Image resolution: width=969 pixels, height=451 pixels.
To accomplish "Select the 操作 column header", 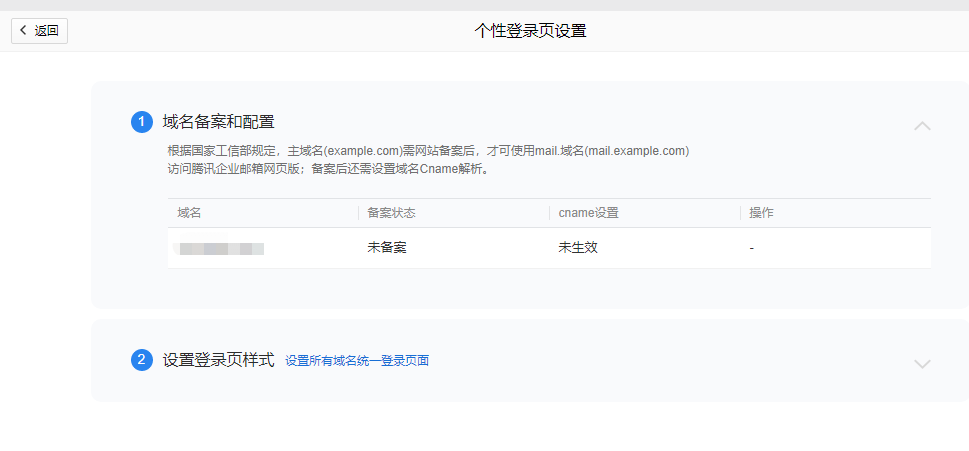I will [761, 213].
